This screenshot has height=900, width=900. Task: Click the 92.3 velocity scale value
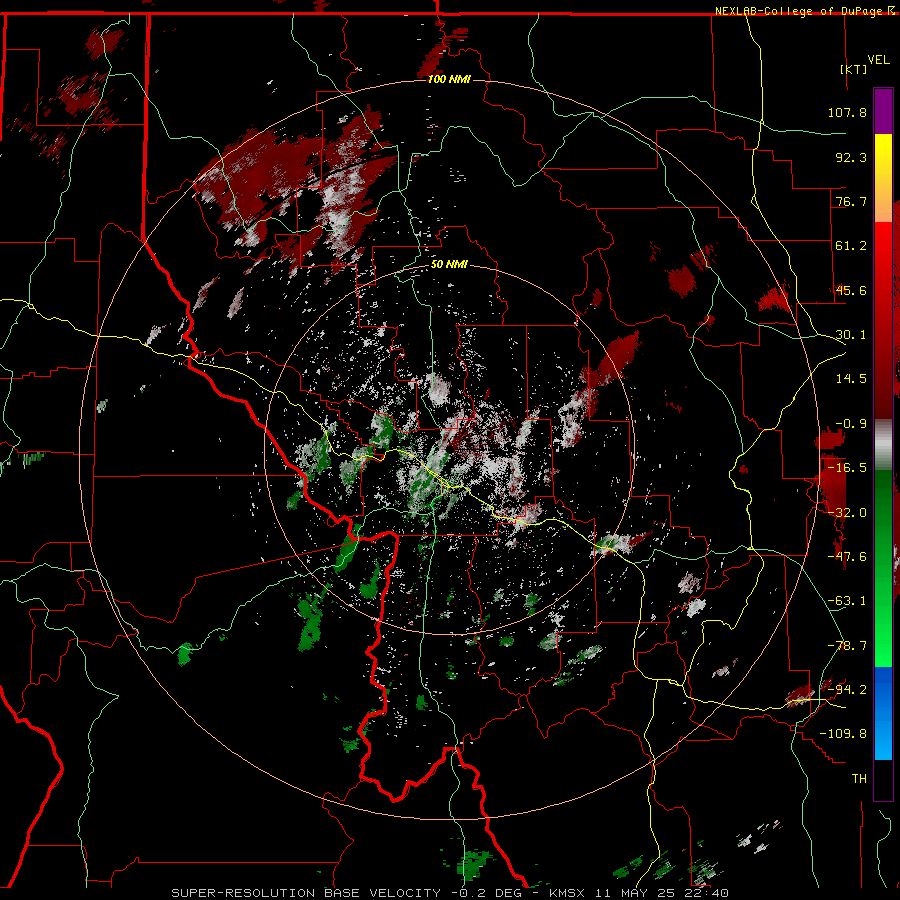click(x=851, y=157)
